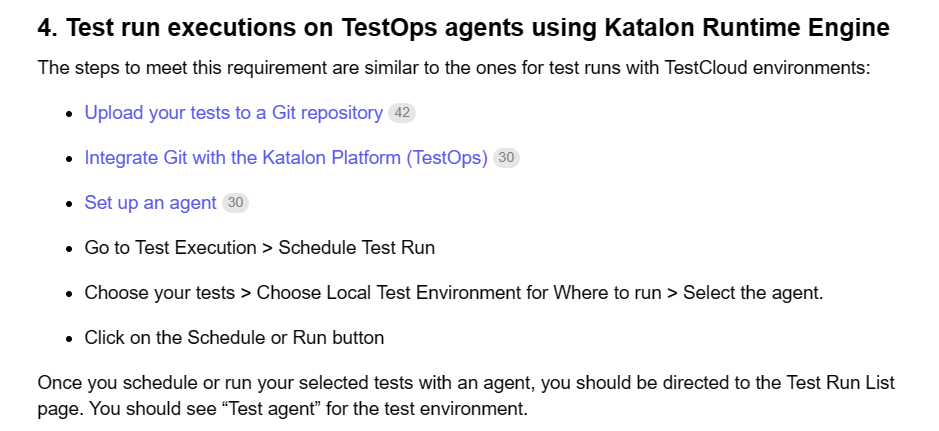This screenshot has width=939, height=431.
Task: Click the 30 badge beside Integrate Git link
Action: tap(507, 158)
